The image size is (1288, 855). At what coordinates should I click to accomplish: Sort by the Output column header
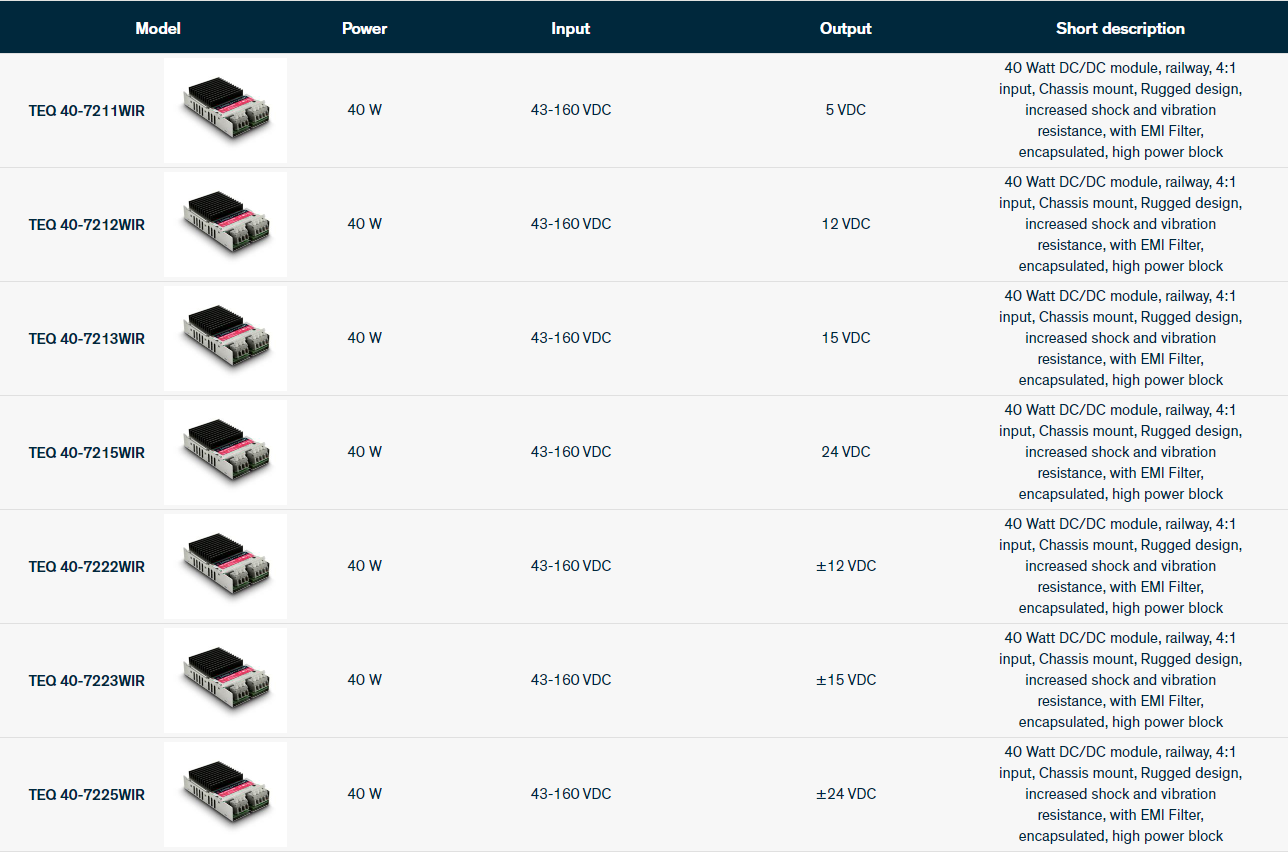pyautogui.click(x=845, y=28)
